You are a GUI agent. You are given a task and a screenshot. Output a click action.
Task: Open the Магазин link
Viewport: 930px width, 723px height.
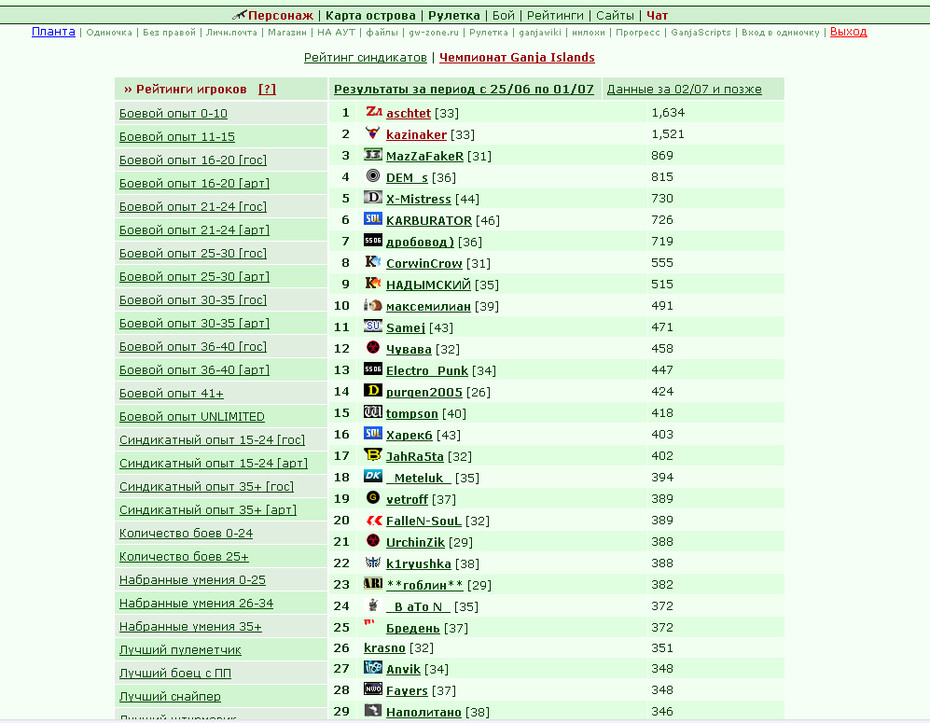[x=287, y=33]
